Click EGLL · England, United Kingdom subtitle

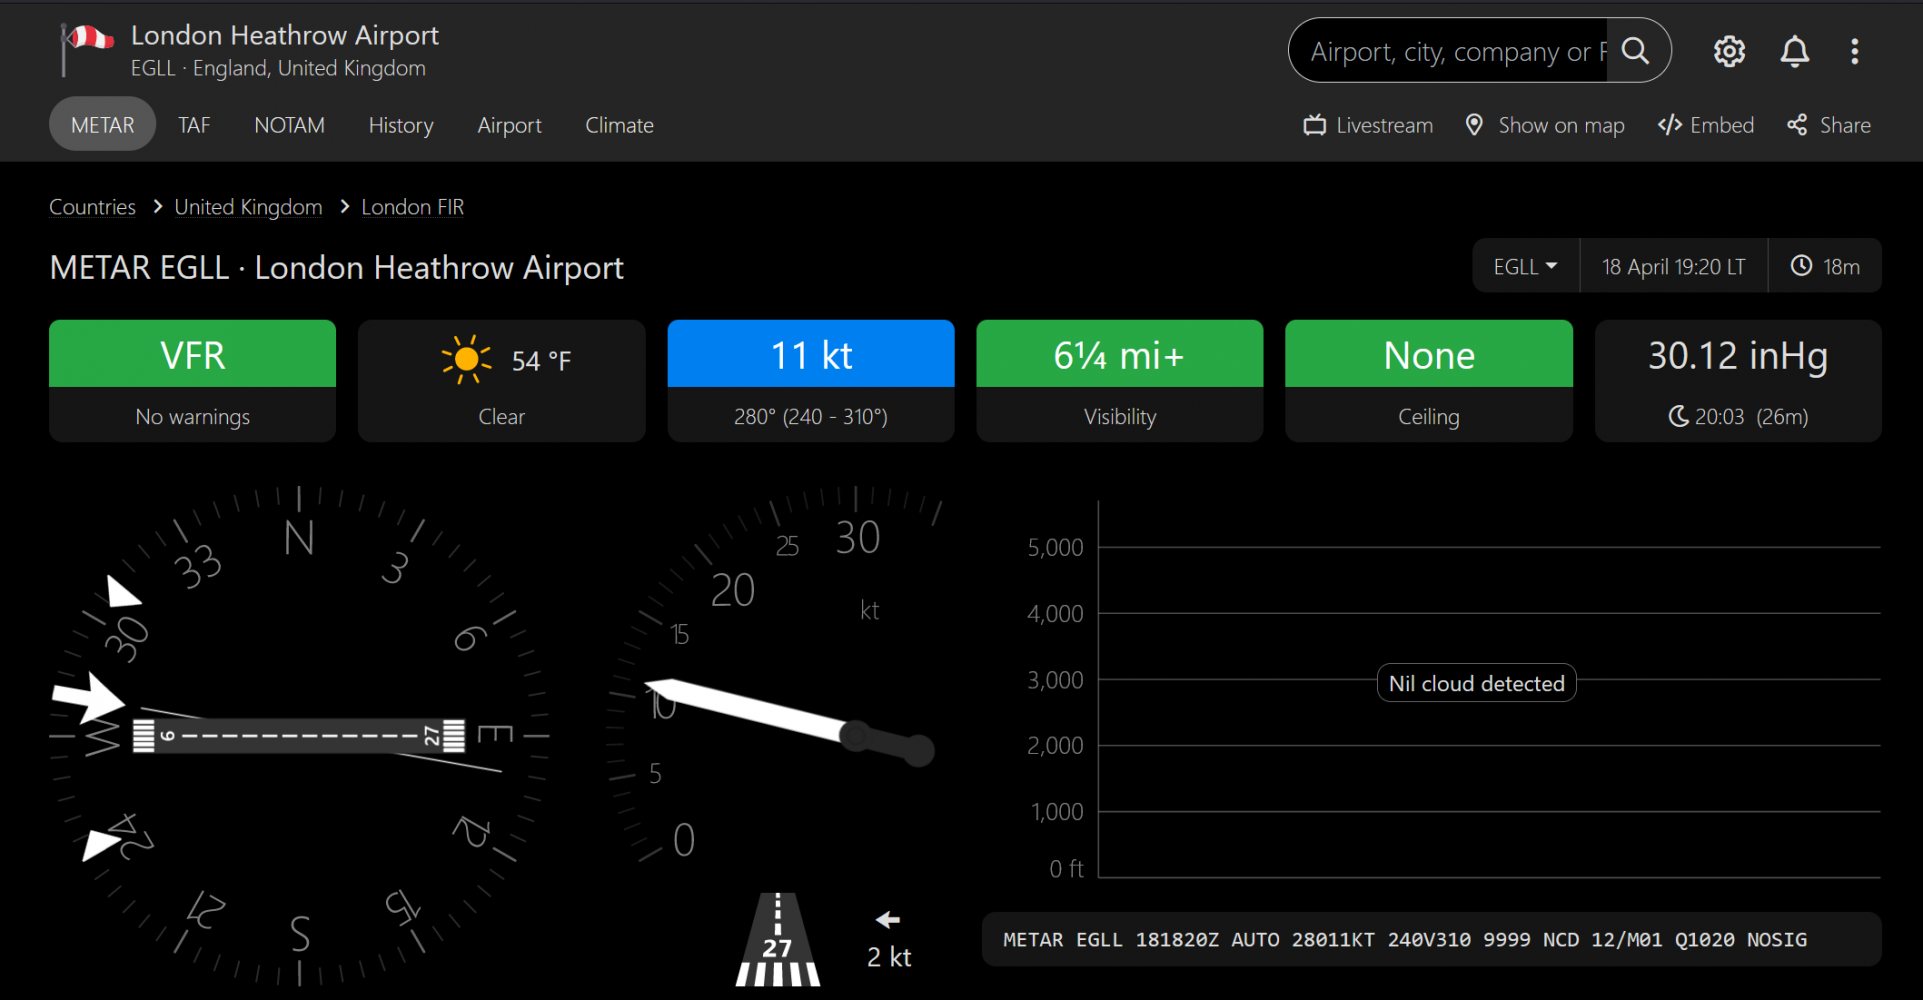278,68
